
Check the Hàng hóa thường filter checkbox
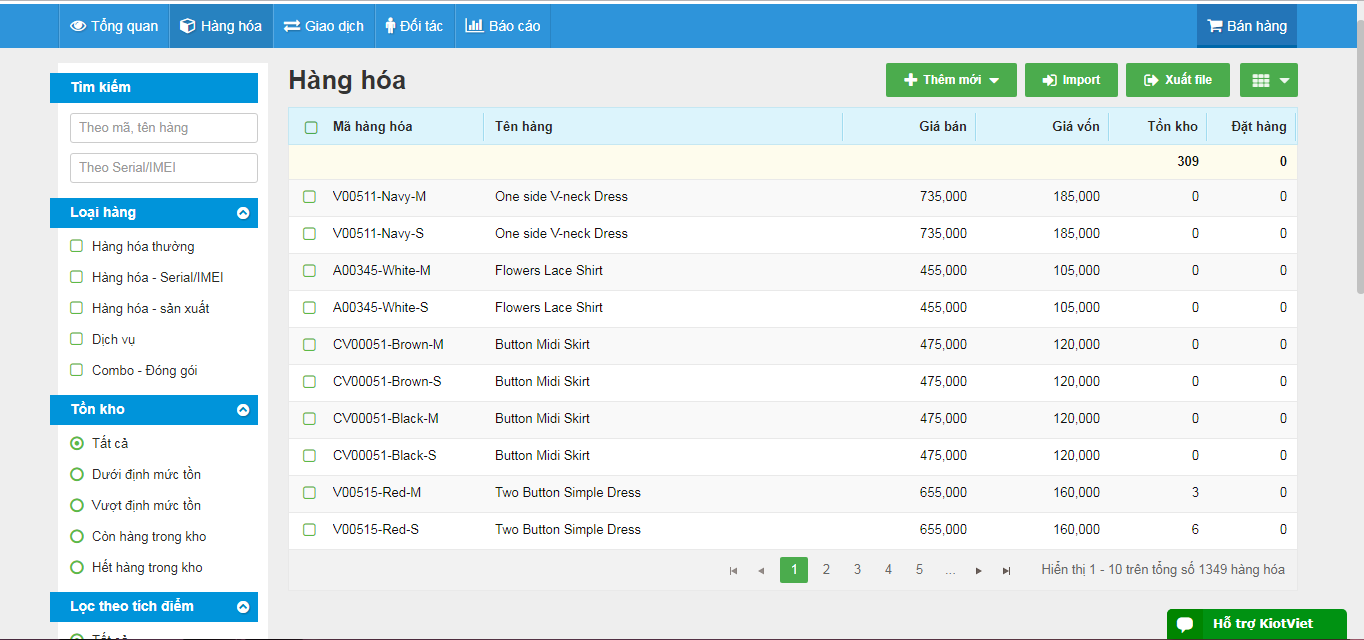click(77, 246)
